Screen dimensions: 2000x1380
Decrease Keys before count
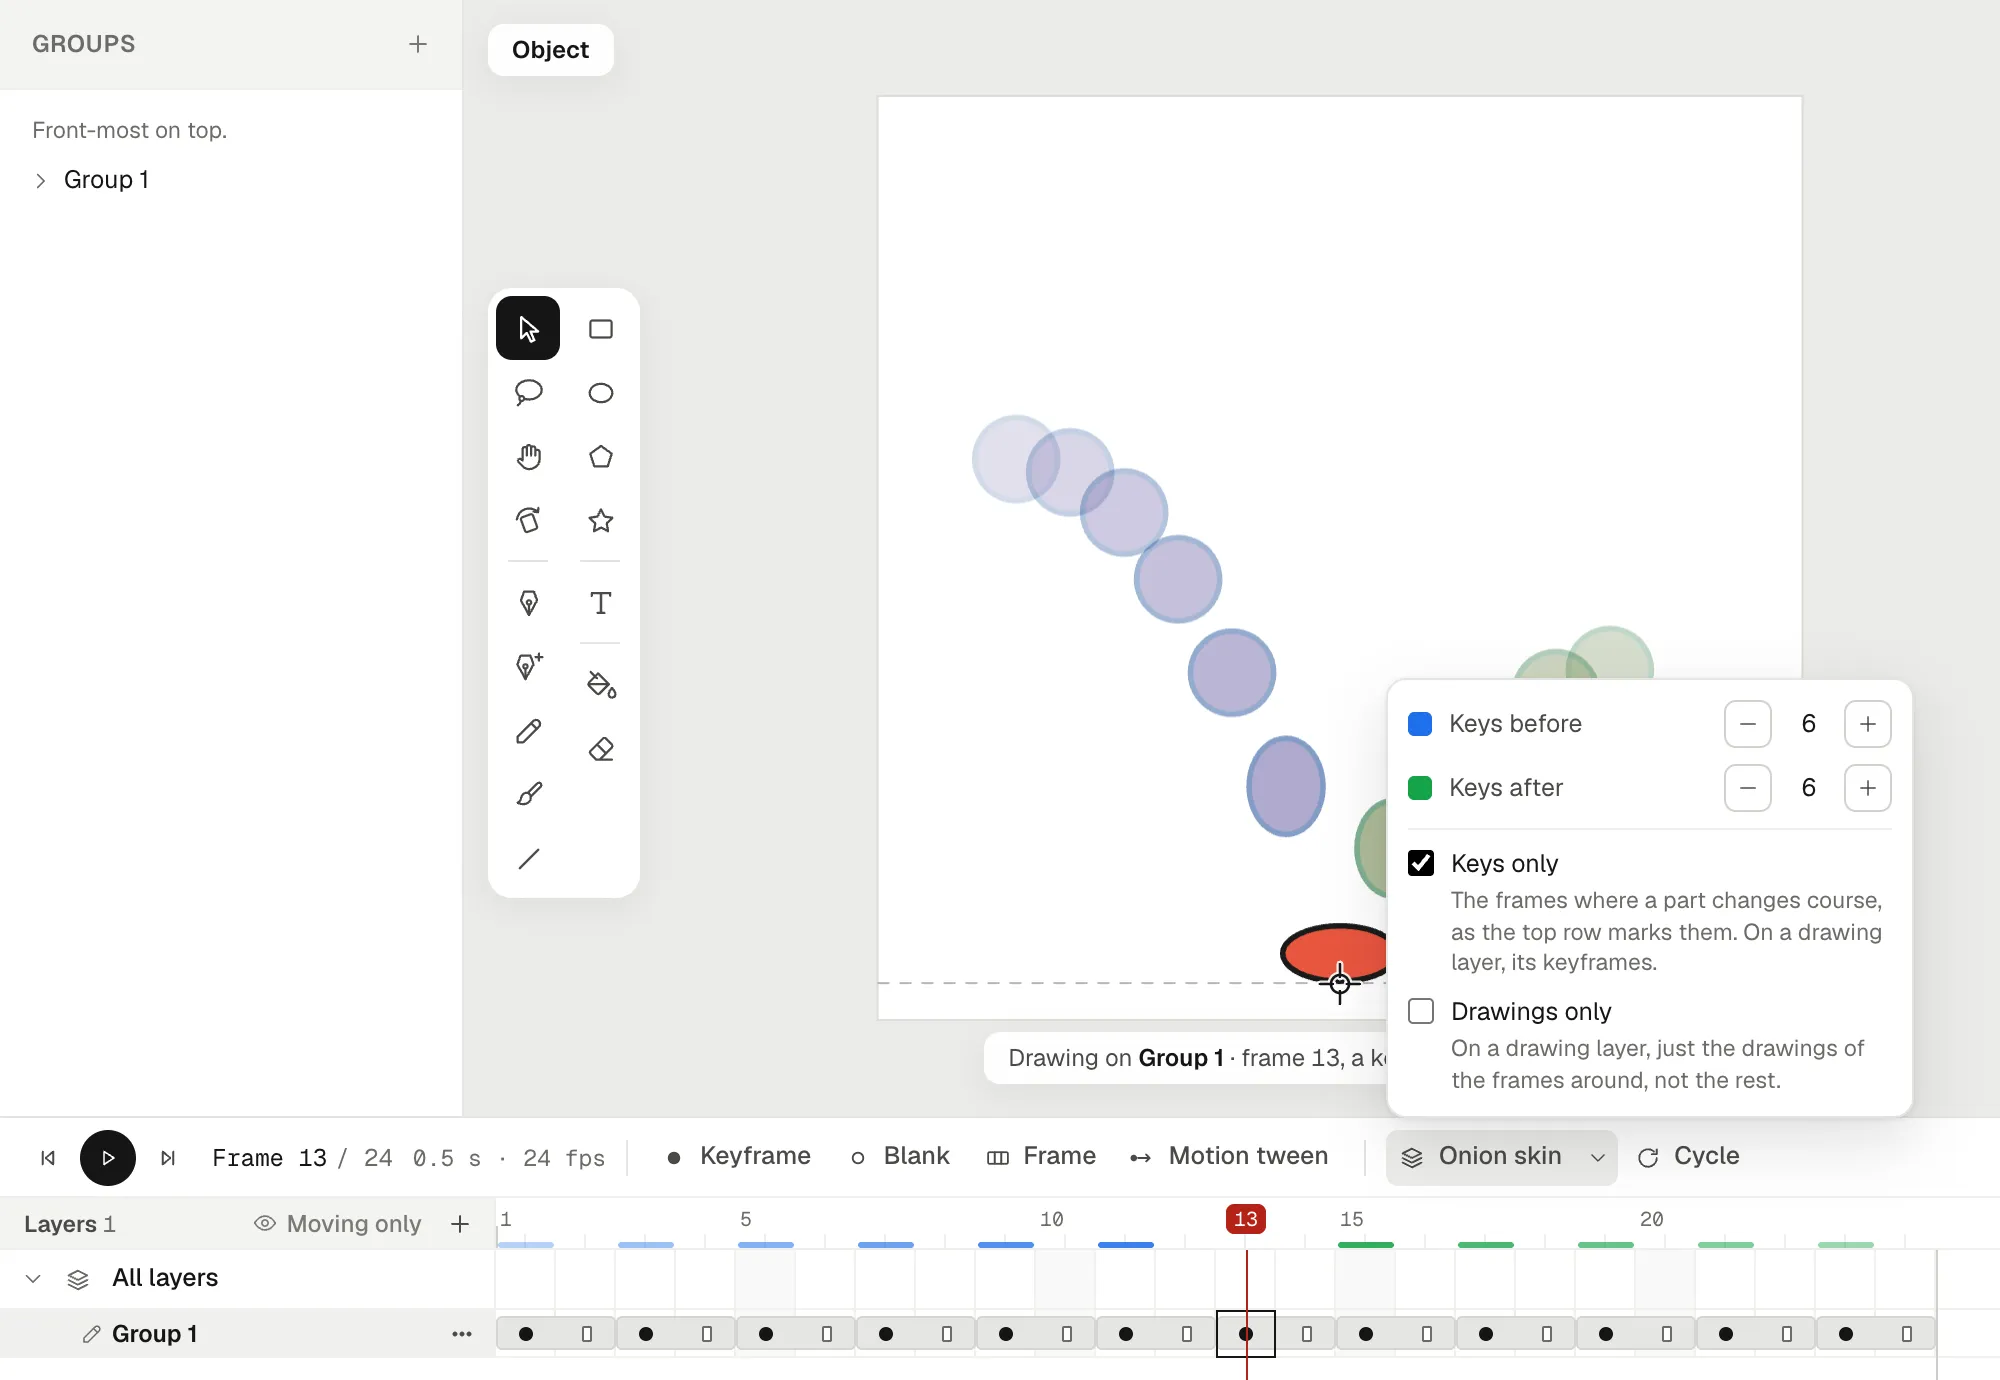1748,724
